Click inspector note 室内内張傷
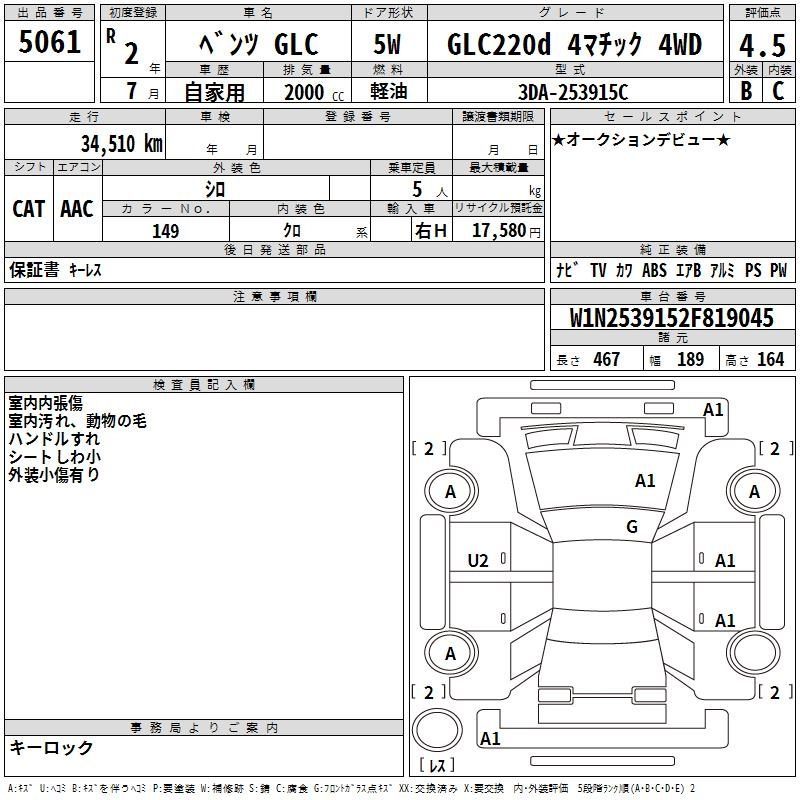The height and width of the screenshot is (800, 800). (x=45, y=403)
